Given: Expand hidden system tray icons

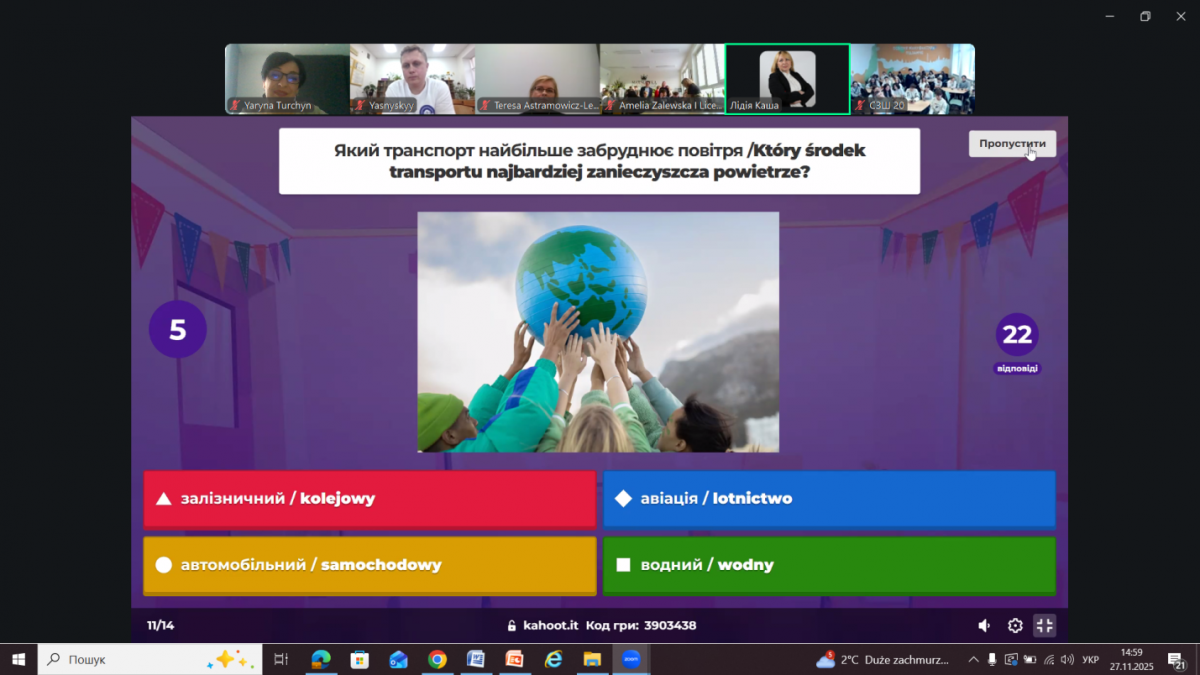Looking at the screenshot, I should click(x=973, y=660).
